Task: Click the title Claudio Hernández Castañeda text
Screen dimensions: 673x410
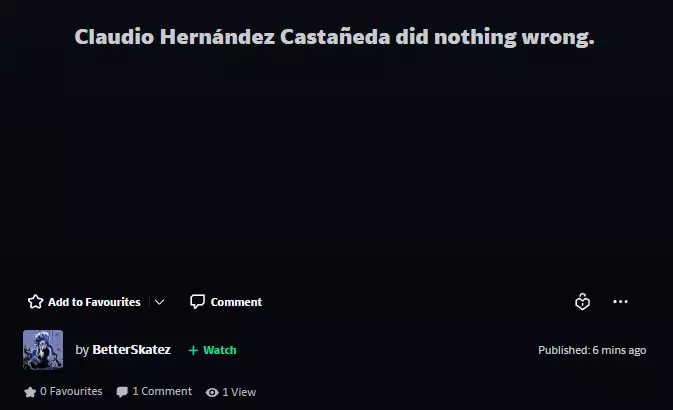Action: coord(232,37)
